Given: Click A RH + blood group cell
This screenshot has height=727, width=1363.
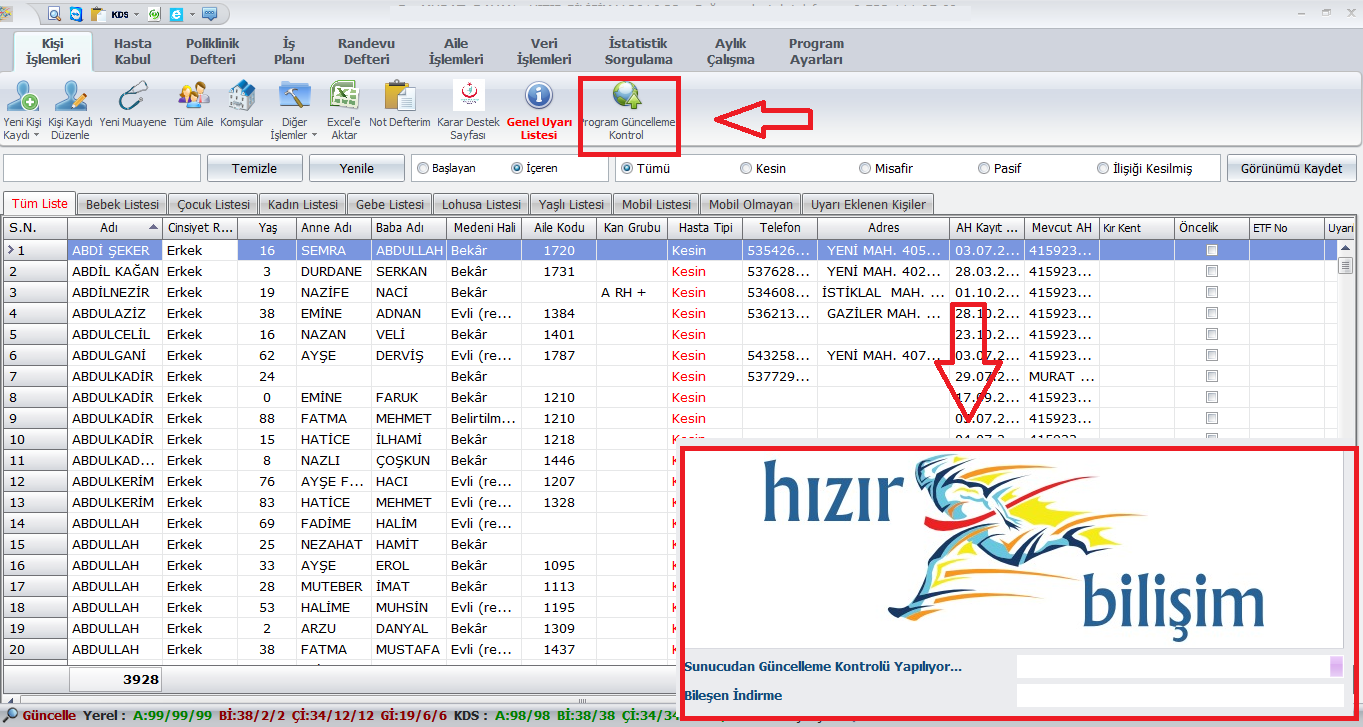Looking at the screenshot, I should tap(632, 292).
